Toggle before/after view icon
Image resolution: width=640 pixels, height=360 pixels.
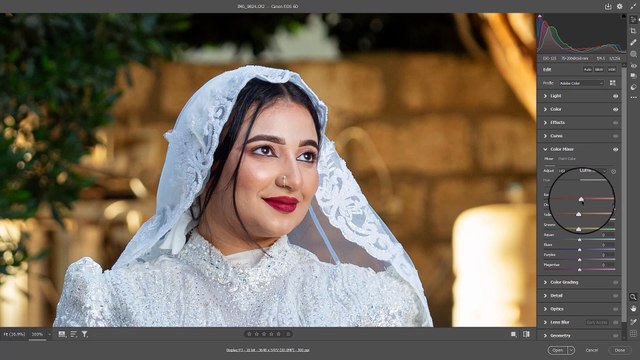coord(527,334)
